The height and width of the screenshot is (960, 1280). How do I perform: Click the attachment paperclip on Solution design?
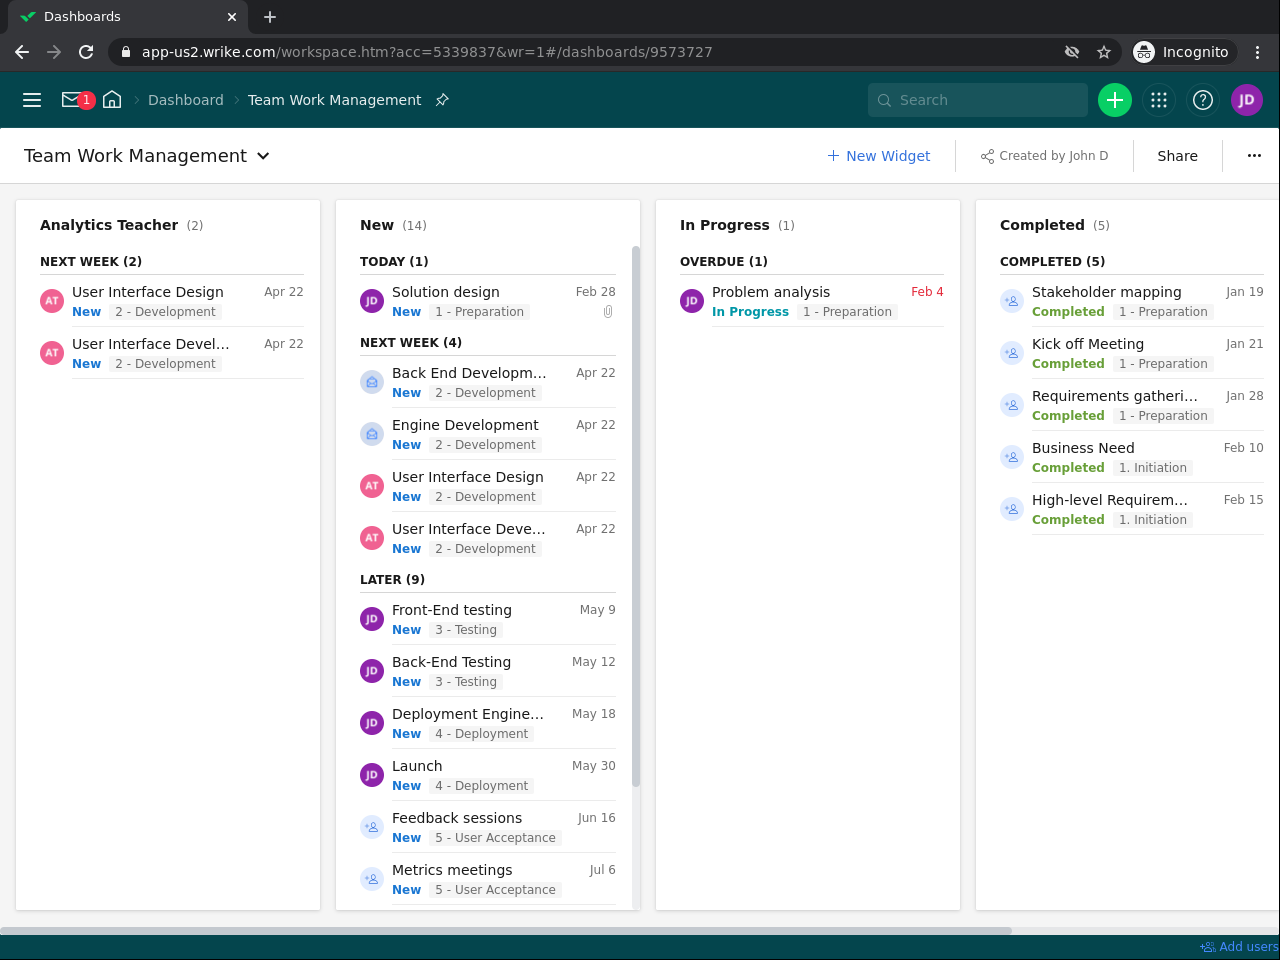point(608,312)
